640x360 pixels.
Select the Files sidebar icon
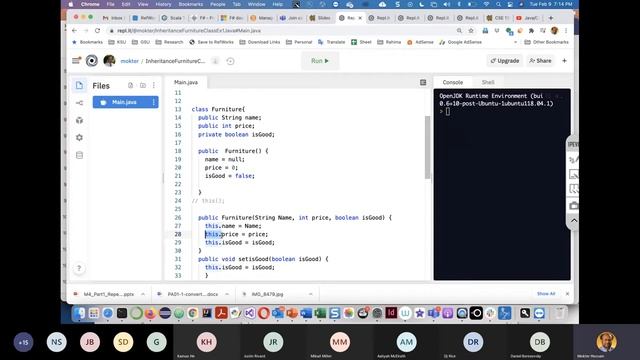[x=79, y=85]
